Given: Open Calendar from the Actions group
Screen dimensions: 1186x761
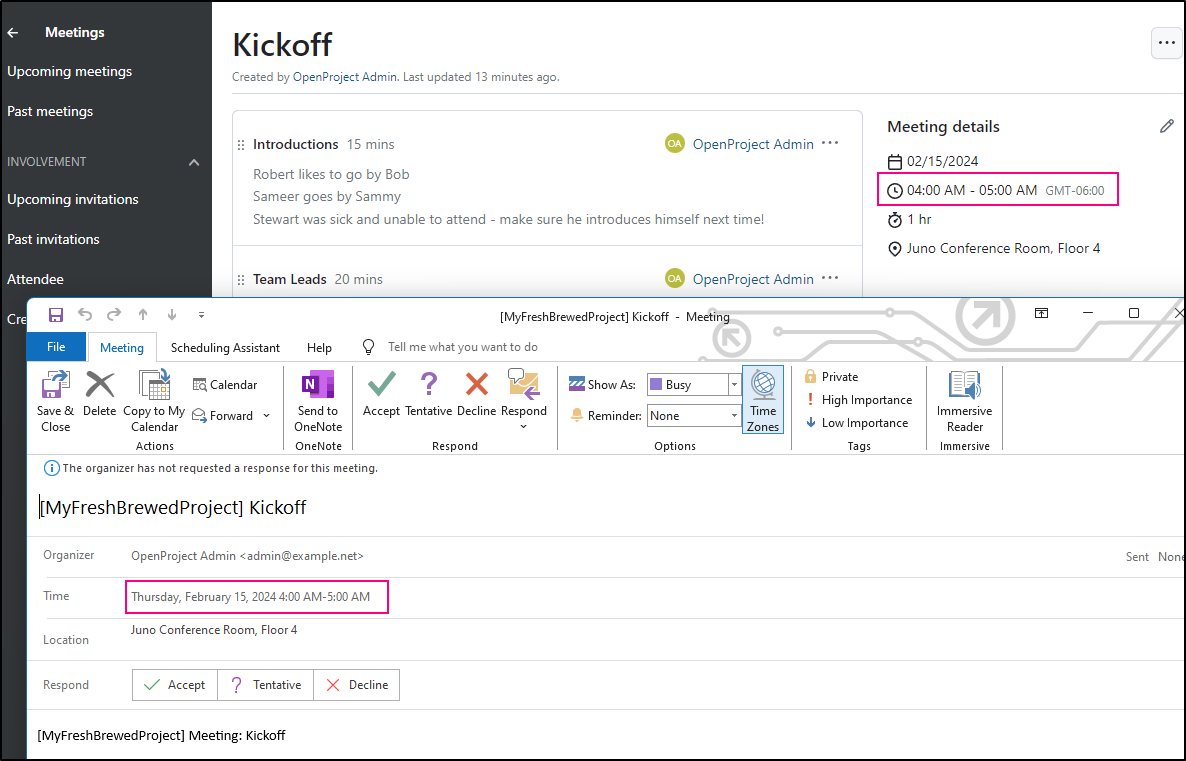Looking at the screenshot, I should [x=225, y=385].
